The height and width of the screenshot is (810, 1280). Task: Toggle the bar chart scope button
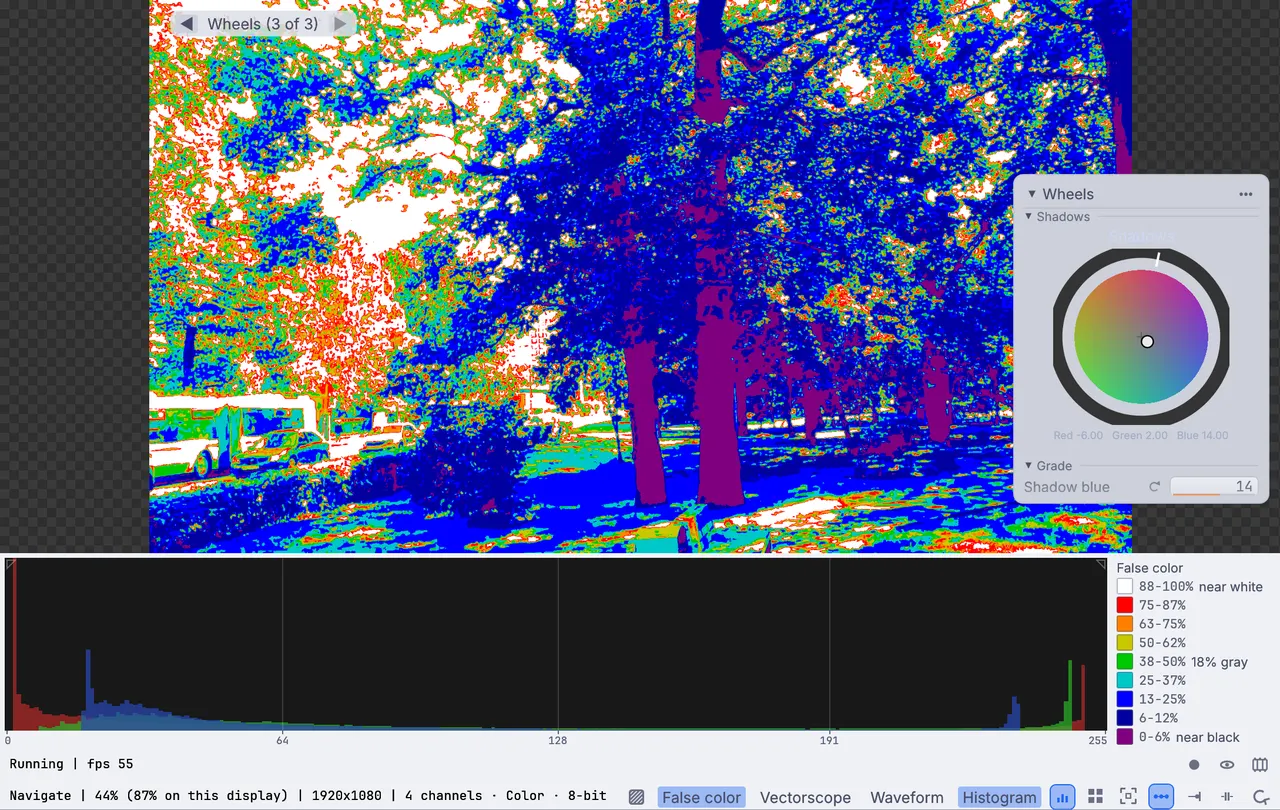pyautogui.click(x=1062, y=796)
